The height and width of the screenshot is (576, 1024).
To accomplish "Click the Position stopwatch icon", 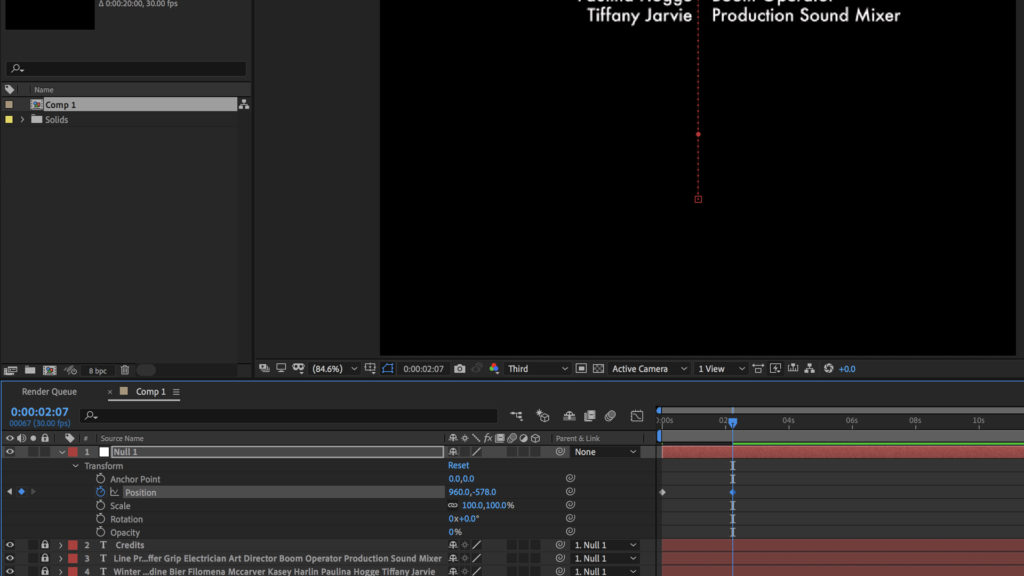I will (100, 492).
